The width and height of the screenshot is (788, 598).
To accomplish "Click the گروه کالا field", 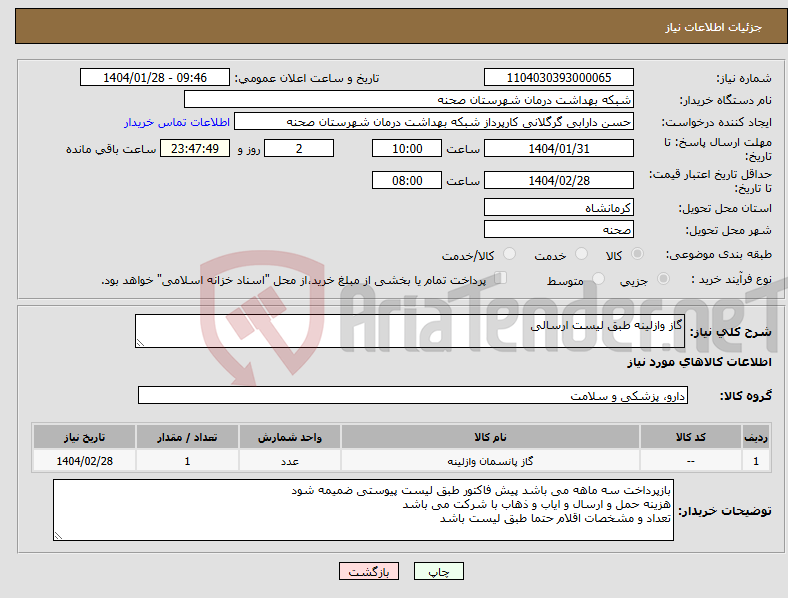I will pos(413,395).
